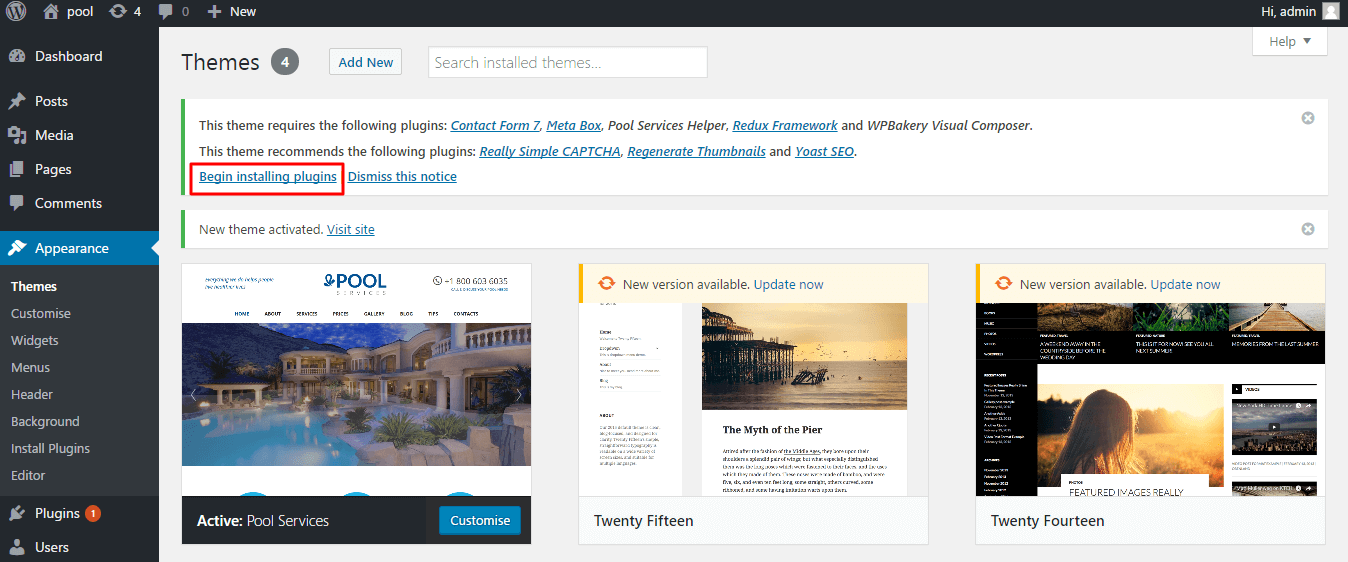1348x562 pixels.
Task: Click the Twenty Fourteen update refresh icon
Action: (x=1003, y=284)
